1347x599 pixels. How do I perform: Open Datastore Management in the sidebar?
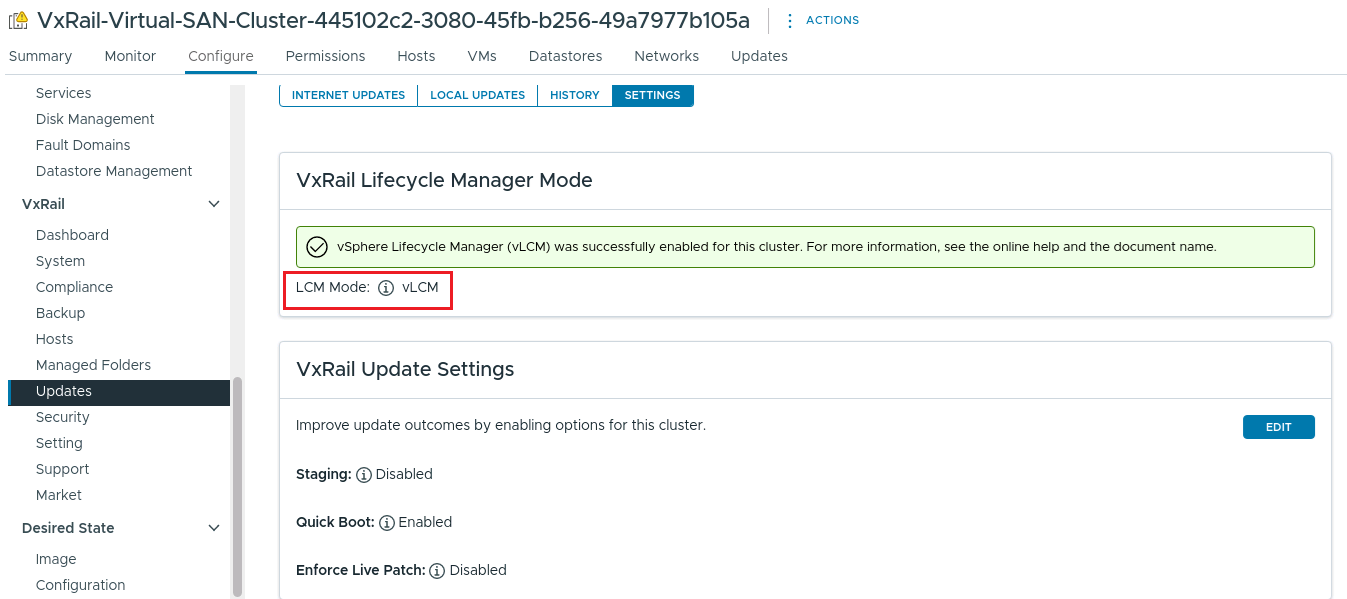(x=113, y=171)
